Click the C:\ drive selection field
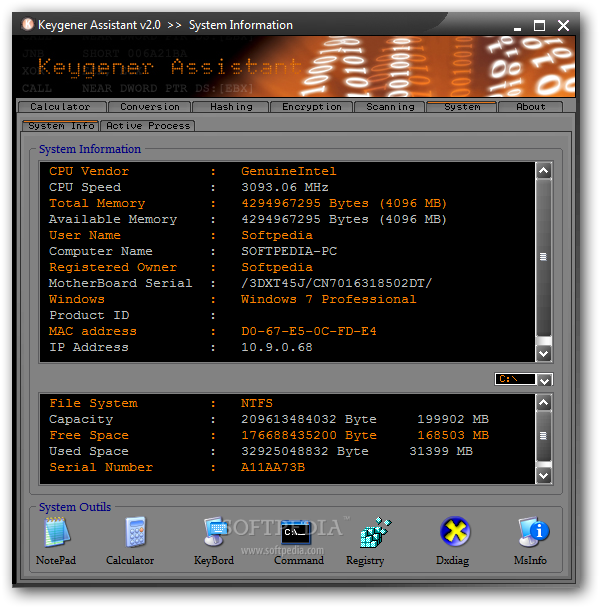600x608 pixels. [515, 379]
